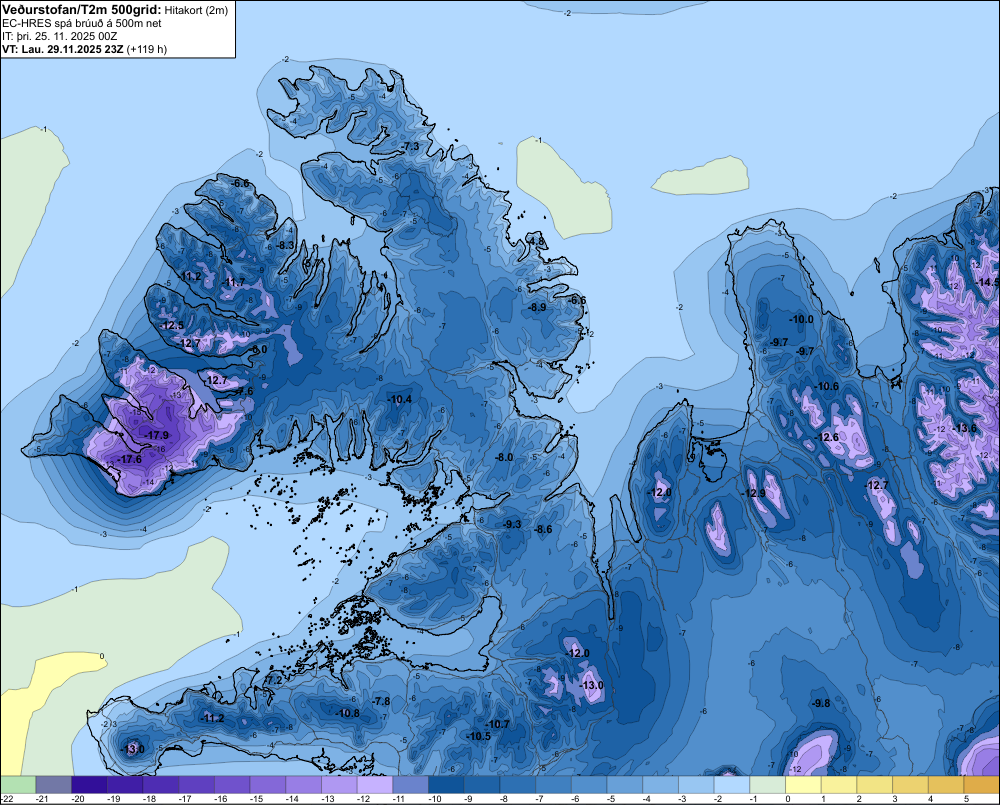Click the -8.3 temperature value

pos(285,245)
